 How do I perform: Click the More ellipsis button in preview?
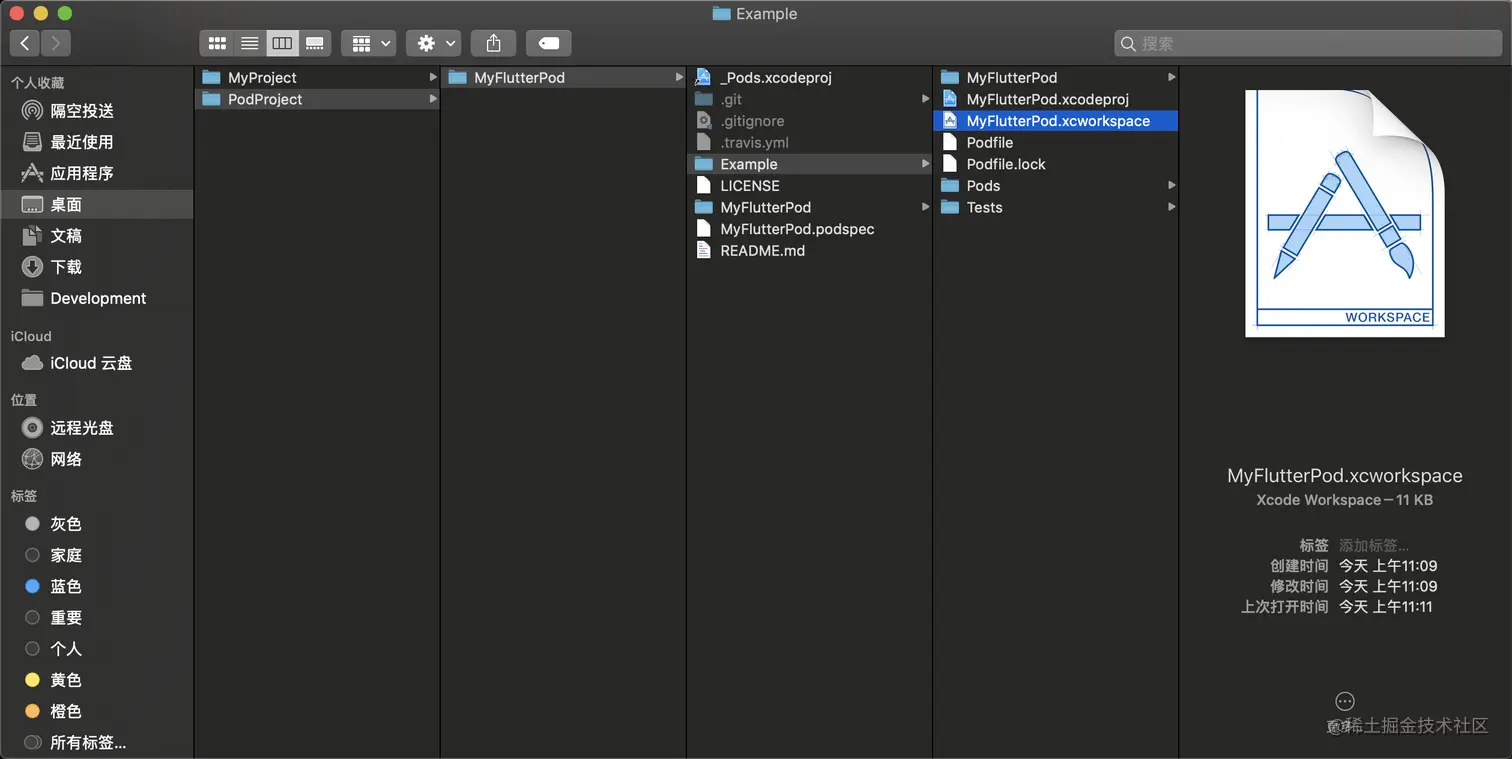point(1345,701)
